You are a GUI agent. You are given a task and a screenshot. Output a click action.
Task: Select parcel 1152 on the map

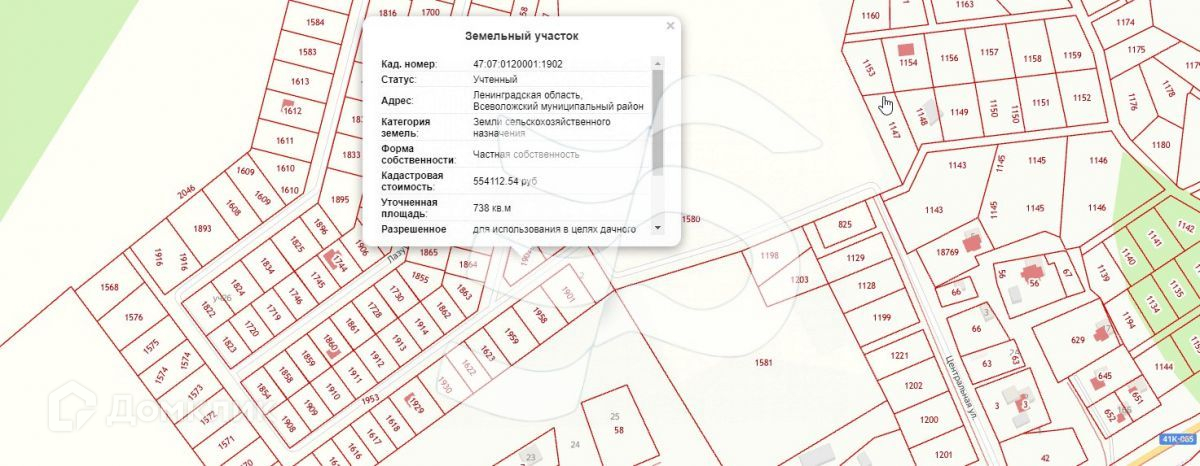[x=1081, y=97]
